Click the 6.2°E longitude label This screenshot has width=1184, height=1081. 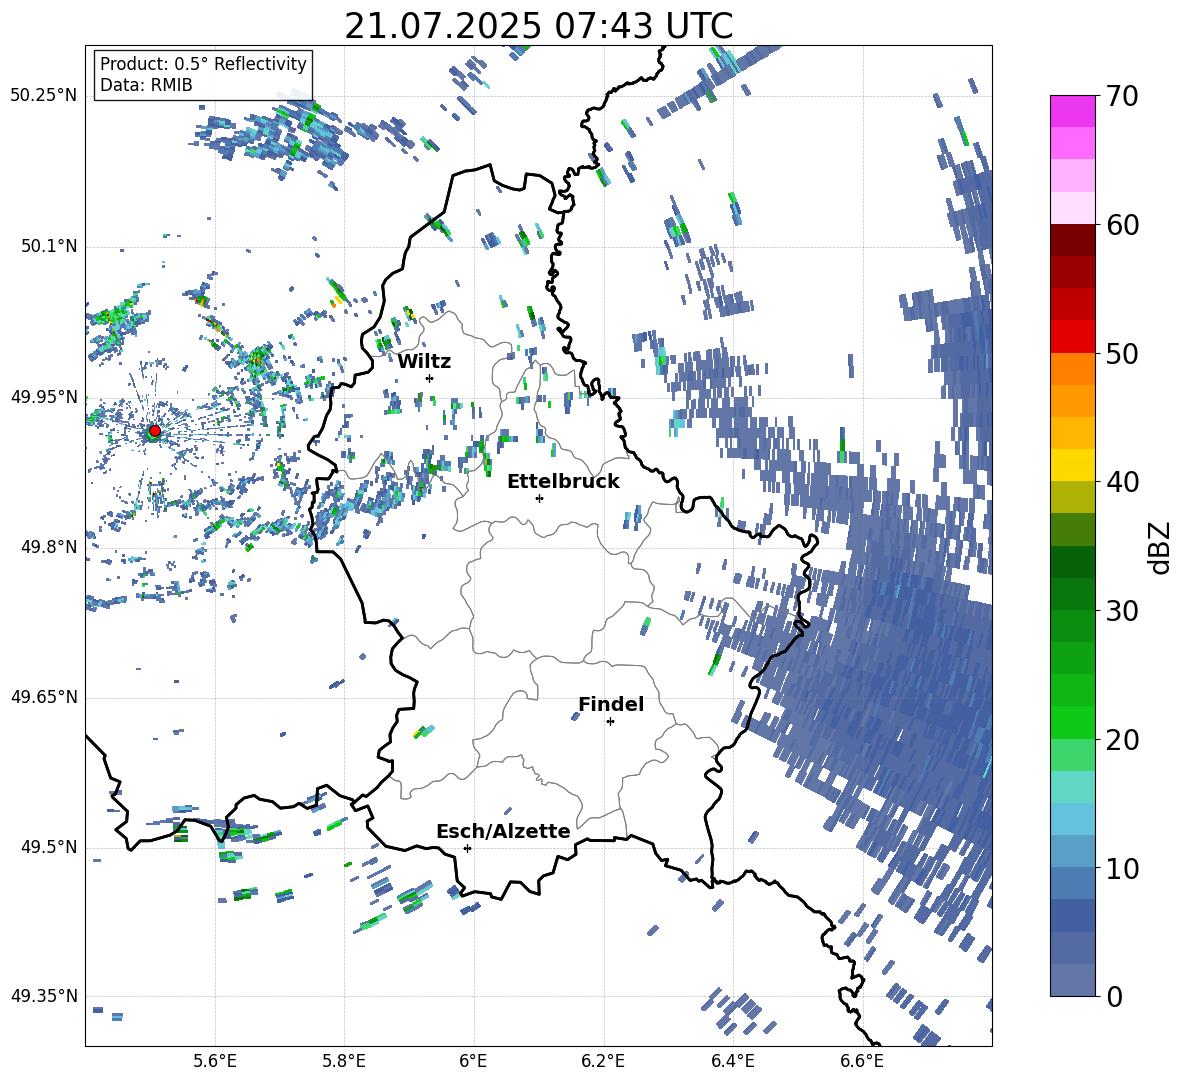click(603, 1061)
